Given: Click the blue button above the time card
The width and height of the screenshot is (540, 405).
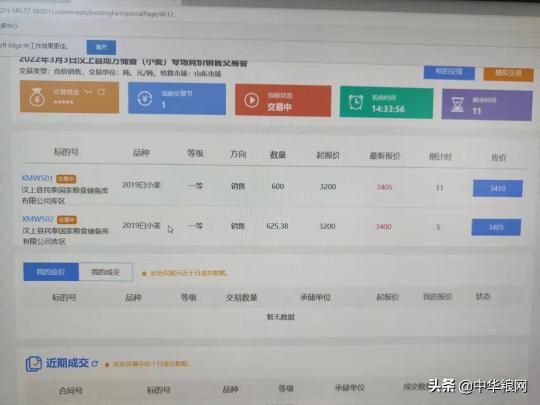Looking at the screenshot, I should 449,72.
